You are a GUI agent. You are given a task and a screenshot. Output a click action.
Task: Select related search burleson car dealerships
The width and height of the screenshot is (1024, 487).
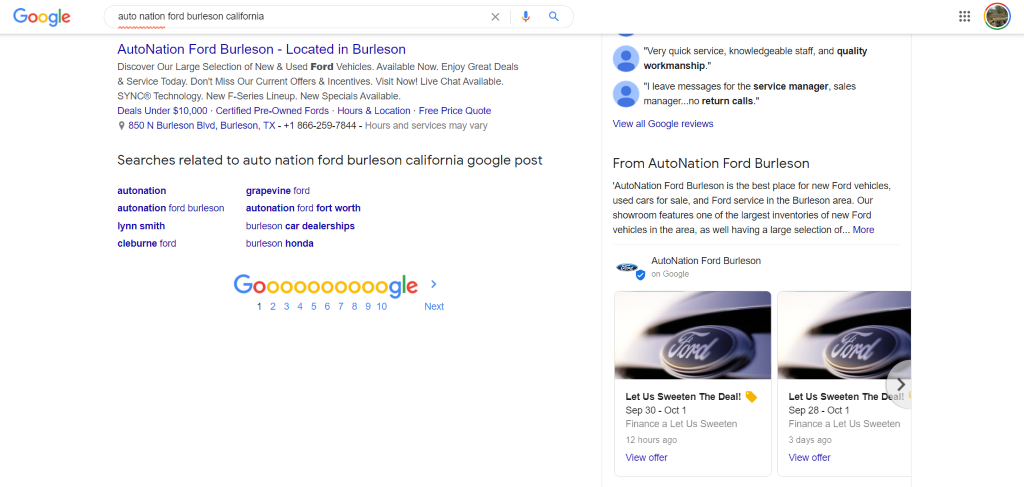click(x=300, y=226)
